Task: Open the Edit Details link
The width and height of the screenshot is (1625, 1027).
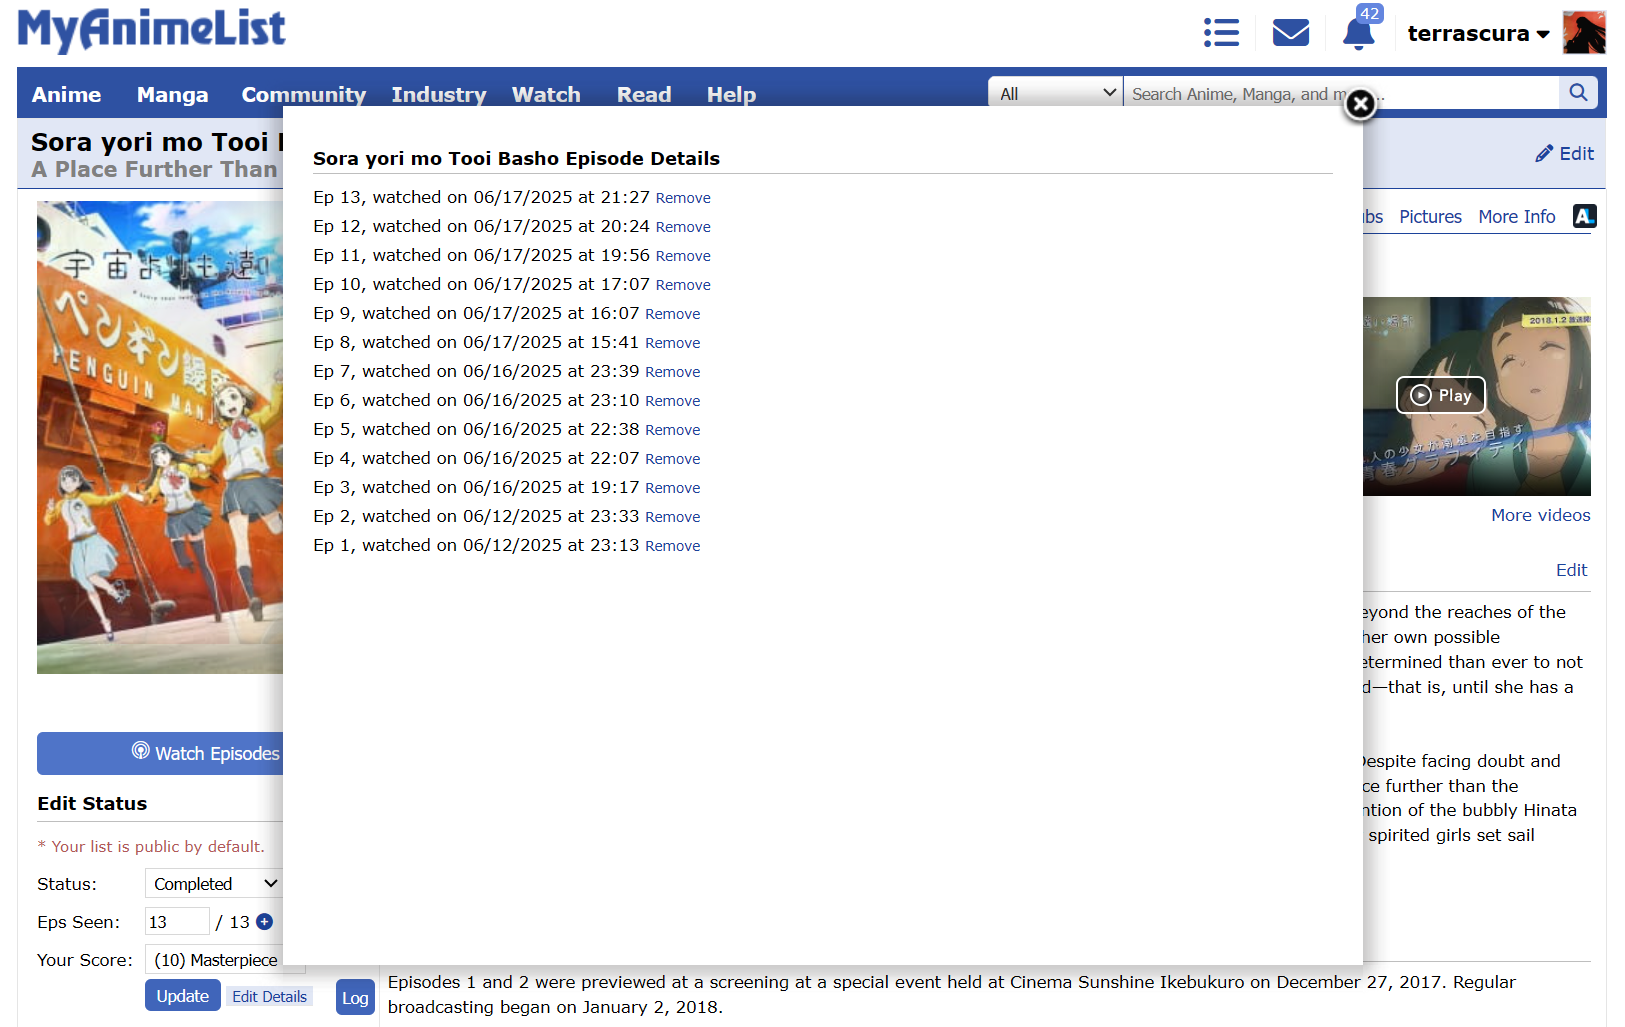Action: [x=270, y=996]
